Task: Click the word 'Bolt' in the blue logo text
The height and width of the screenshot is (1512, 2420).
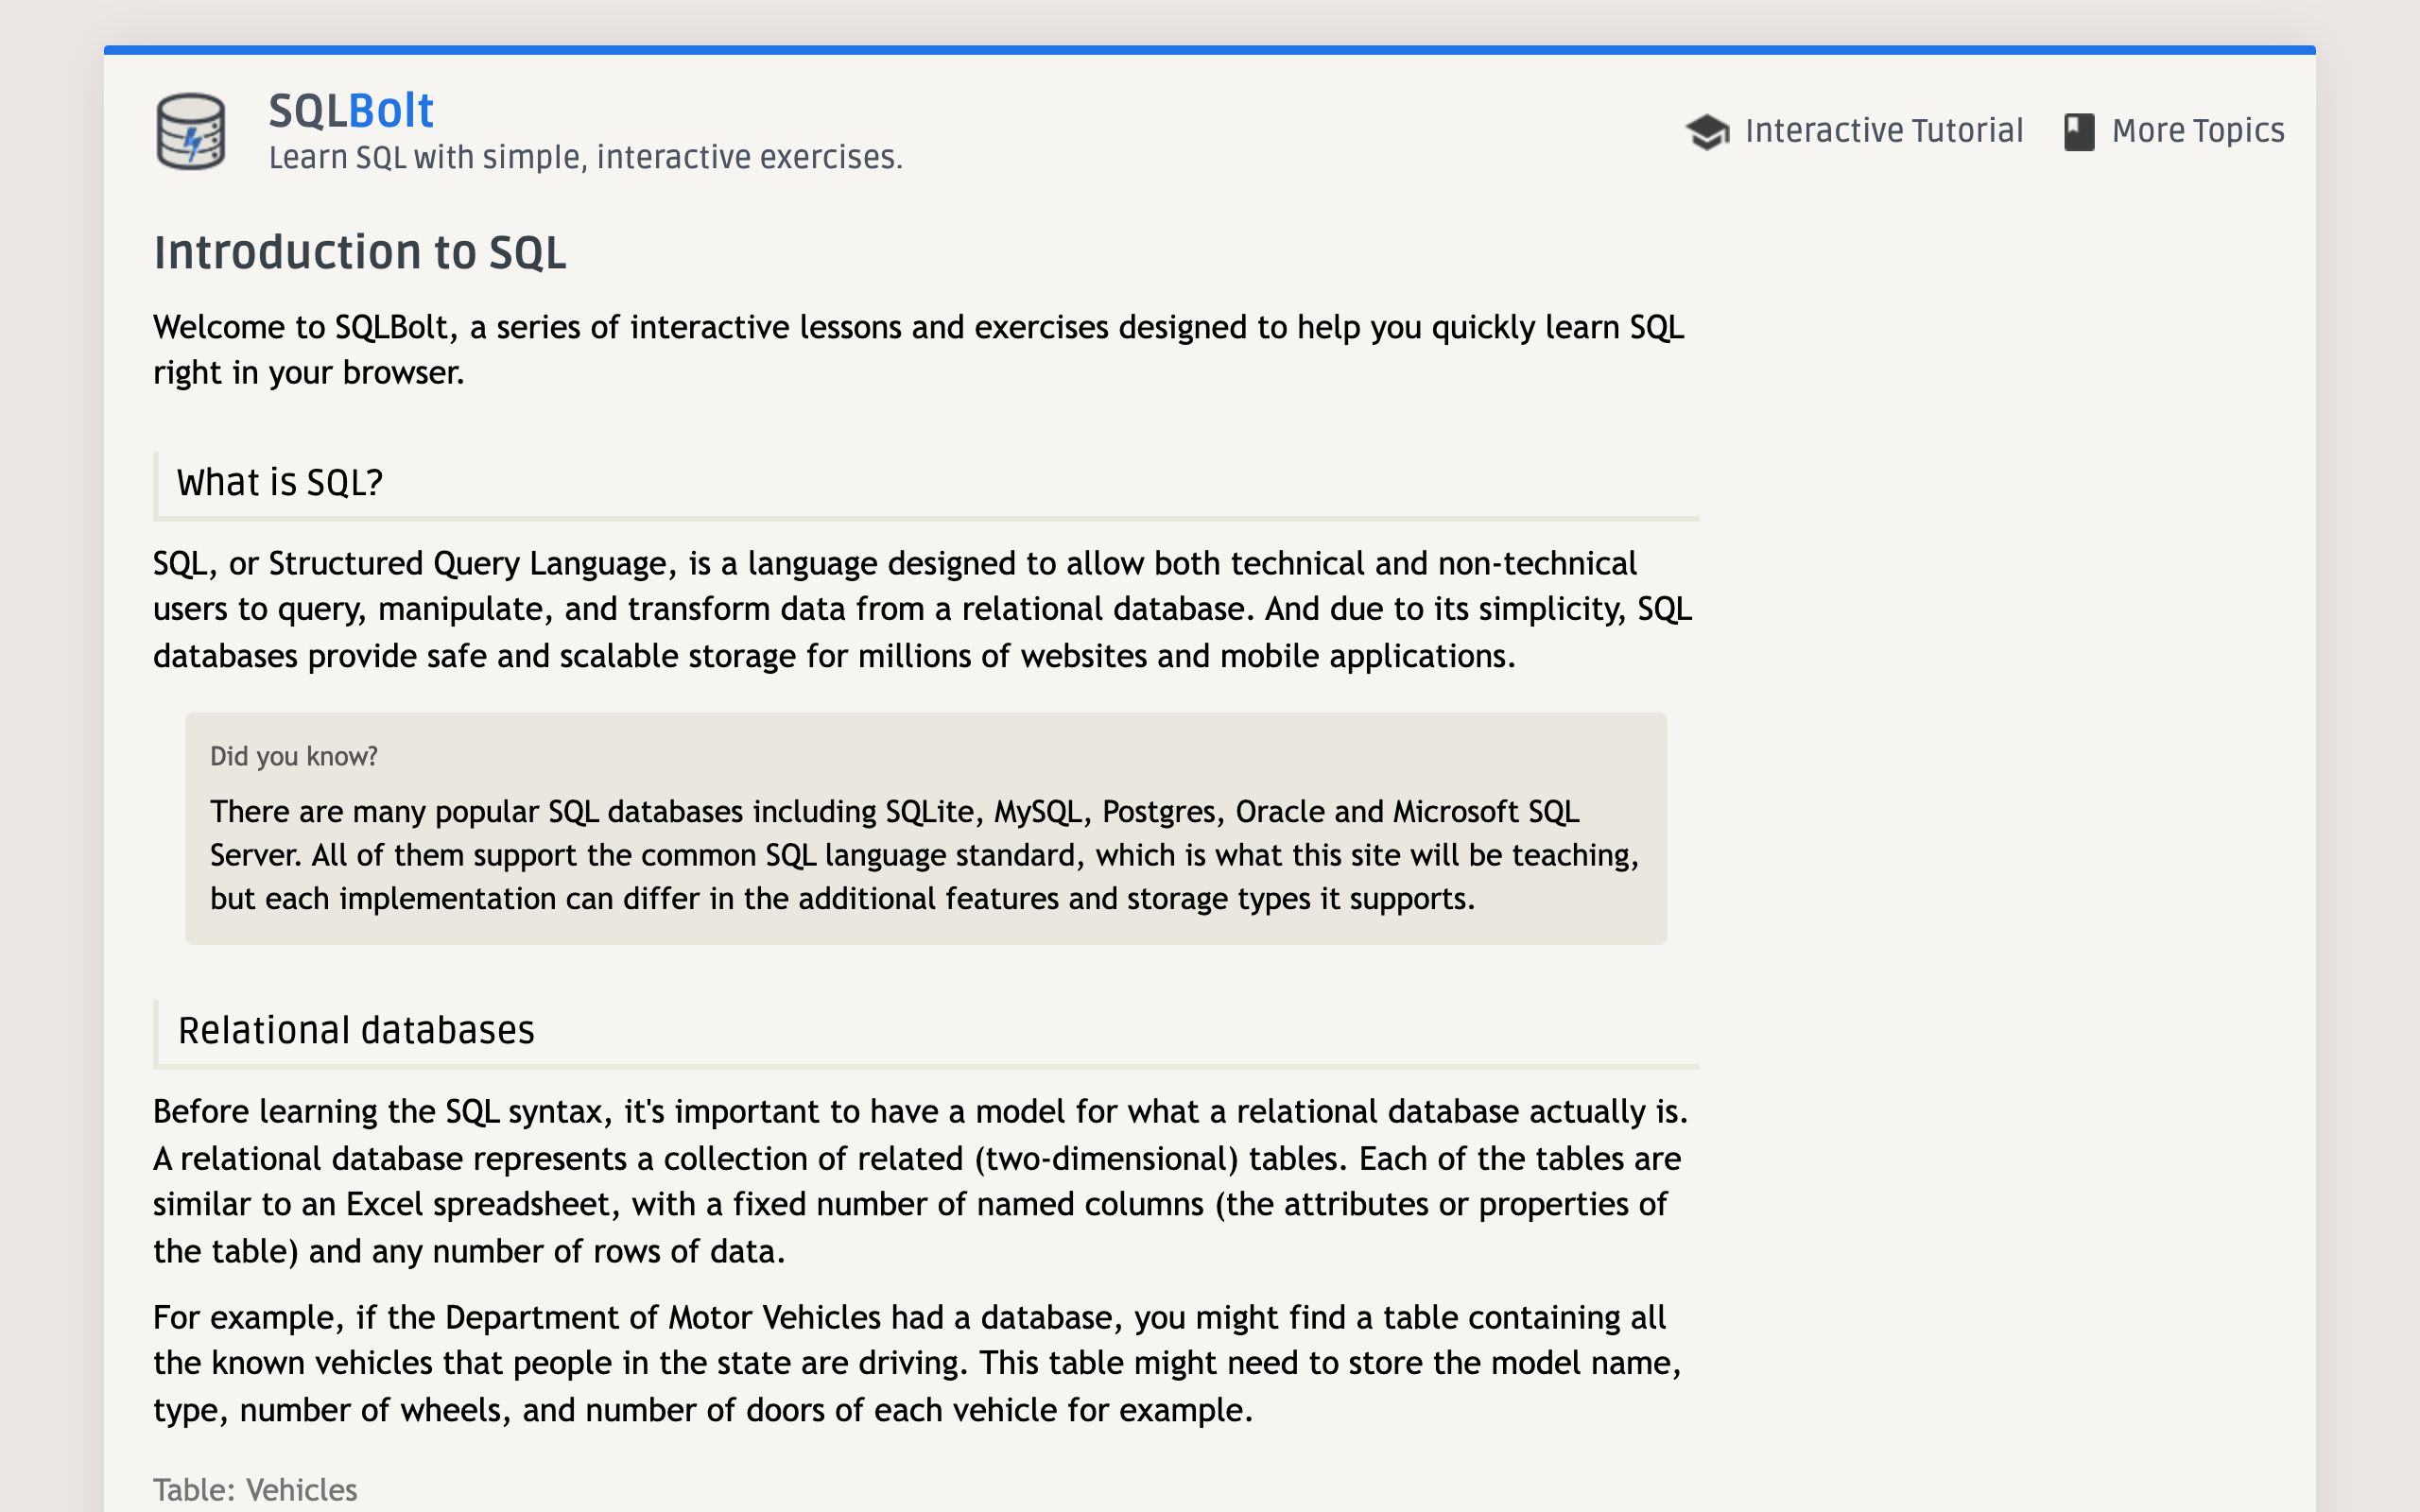Action: [391, 110]
